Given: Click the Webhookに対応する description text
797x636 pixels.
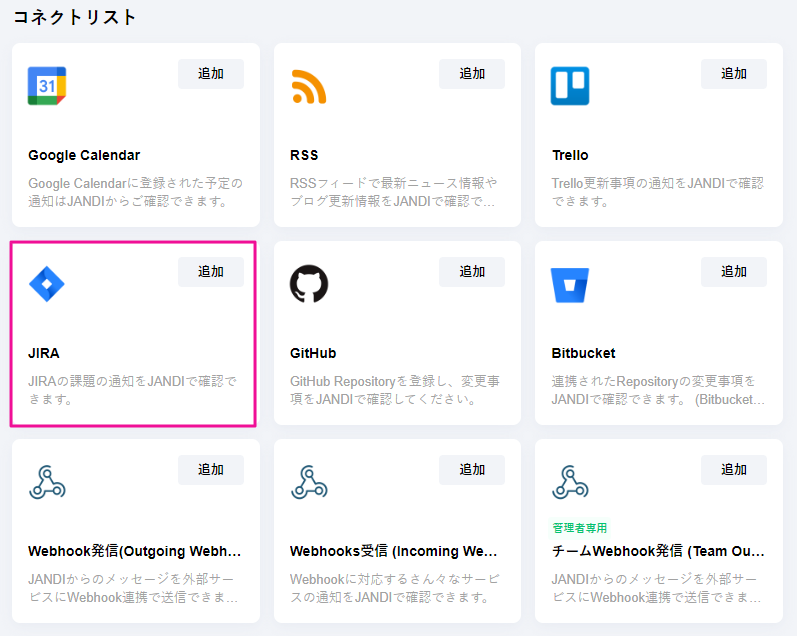Looking at the screenshot, I should (x=395, y=588).
